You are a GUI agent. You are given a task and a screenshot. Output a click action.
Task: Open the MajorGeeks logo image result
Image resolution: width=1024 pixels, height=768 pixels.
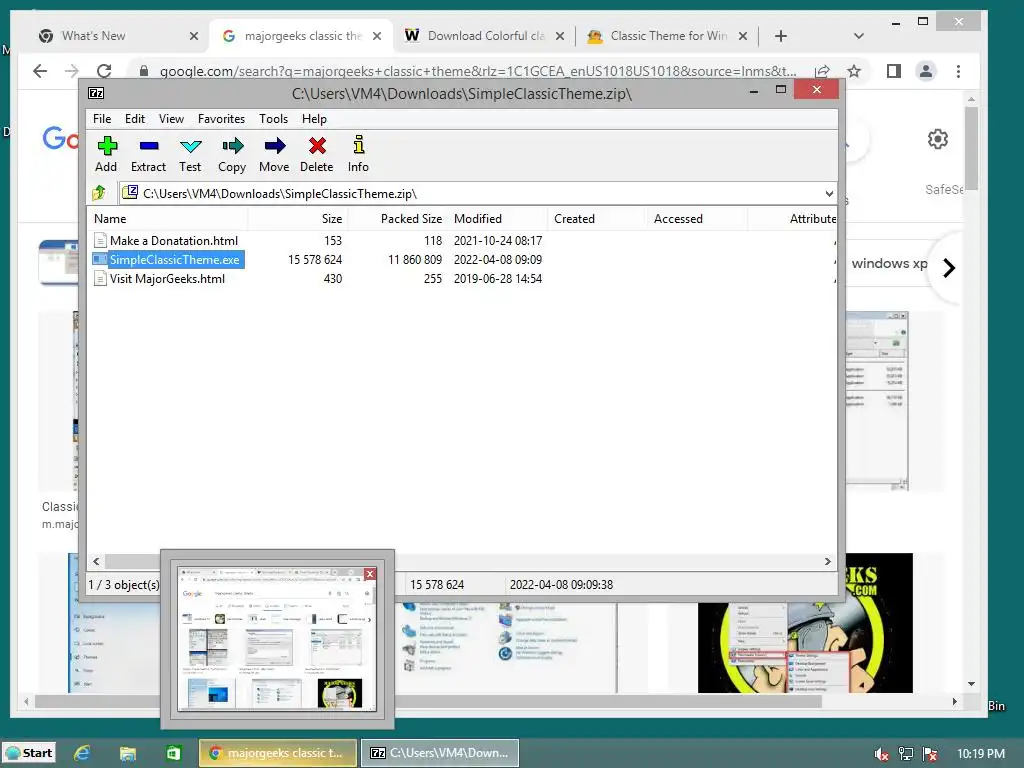point(805,623)
